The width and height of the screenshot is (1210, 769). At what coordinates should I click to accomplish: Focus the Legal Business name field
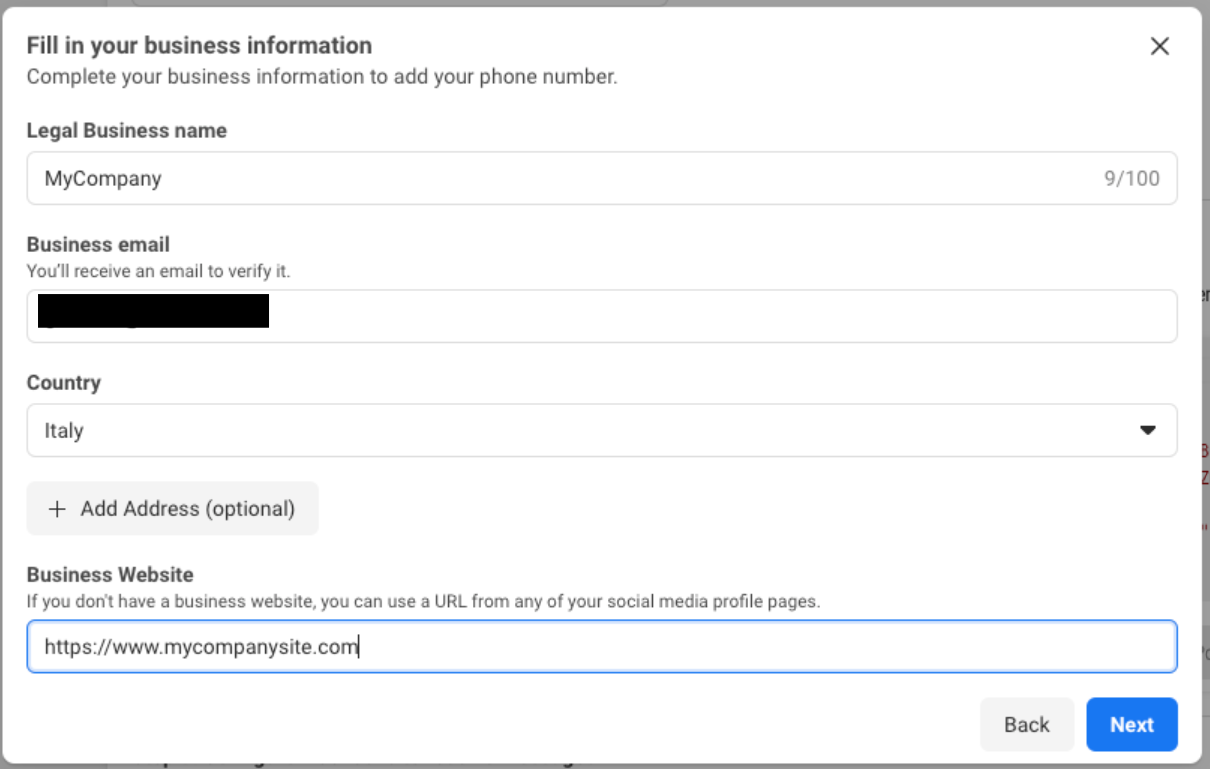[560, 179]
